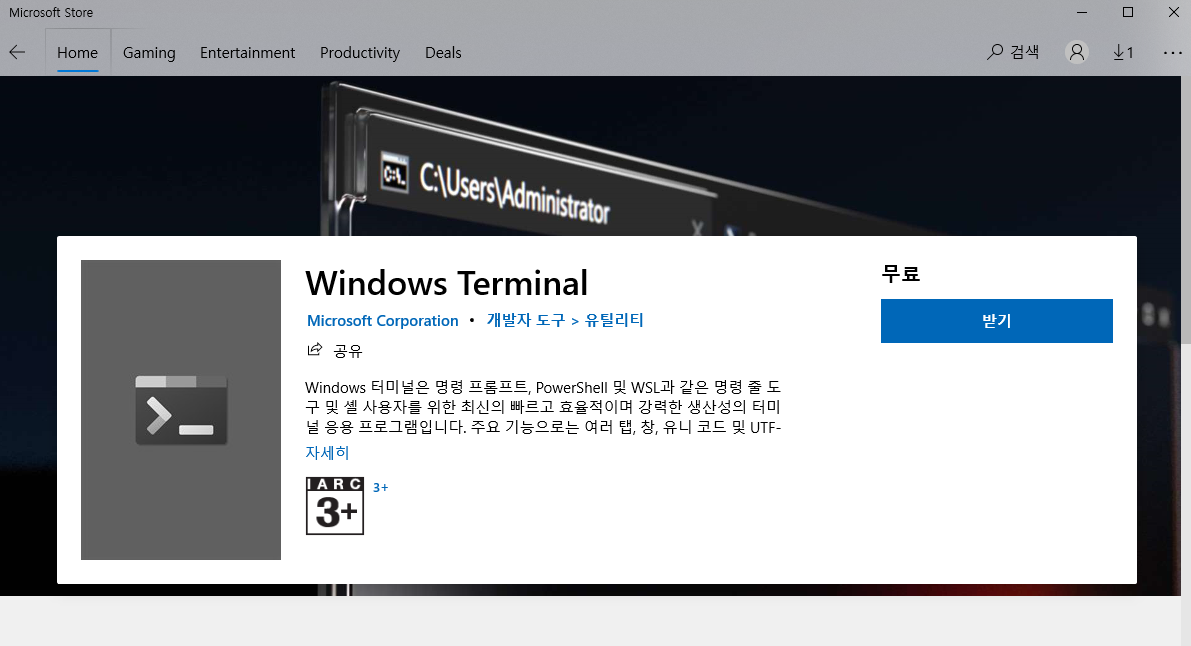This screenshot has width=1191, height=646.
Task: Click the 검색 search button
Action: 1013,52
